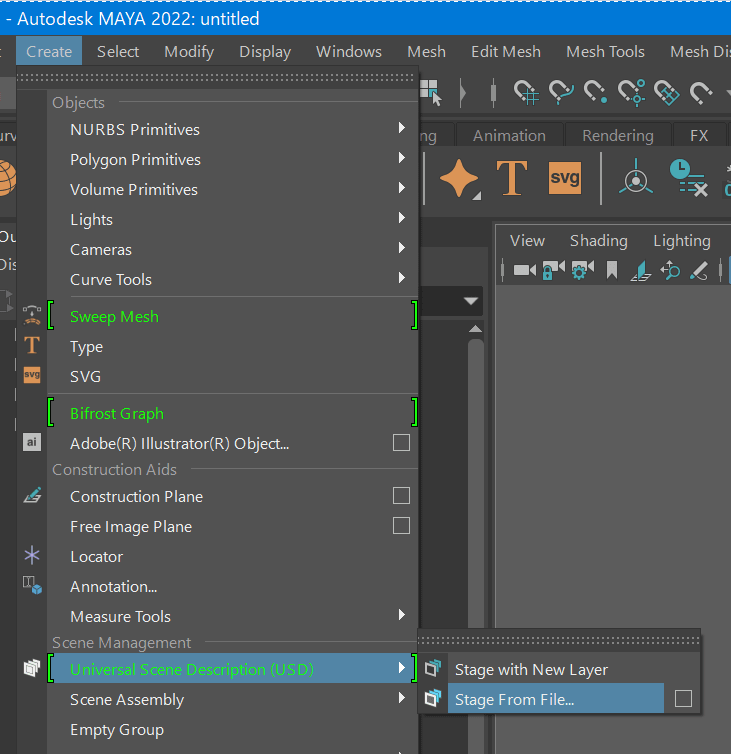Switch to the Animation shelf tab
This screenshot has width=731, height=754.
509,136
